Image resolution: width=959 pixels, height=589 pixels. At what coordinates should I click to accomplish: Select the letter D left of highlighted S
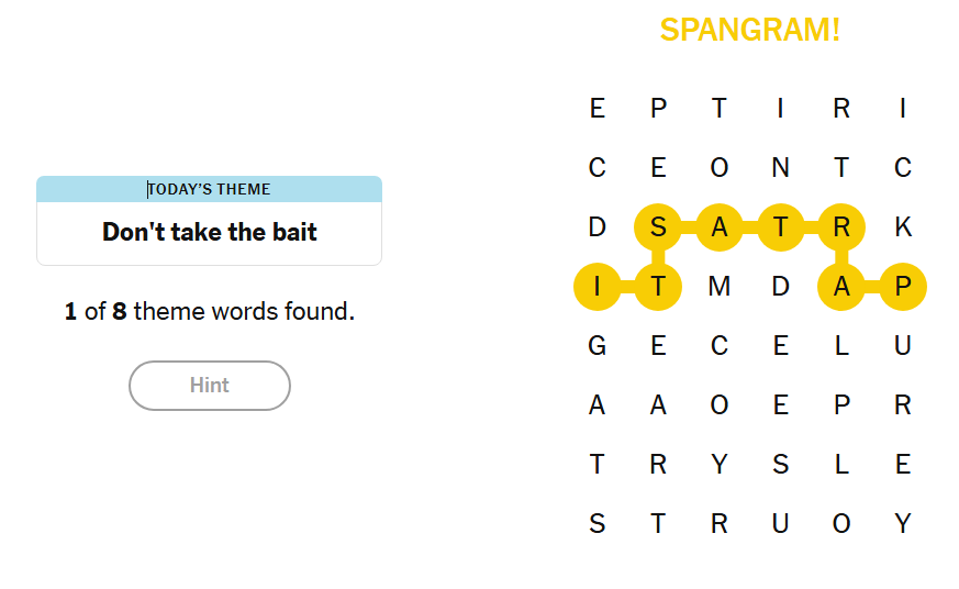[597, 228]
